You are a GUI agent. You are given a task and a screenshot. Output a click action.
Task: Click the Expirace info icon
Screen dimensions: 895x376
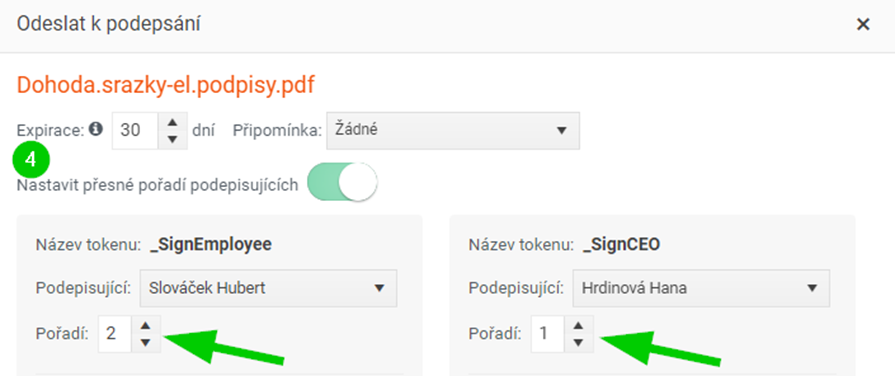[x=96, y=130]
